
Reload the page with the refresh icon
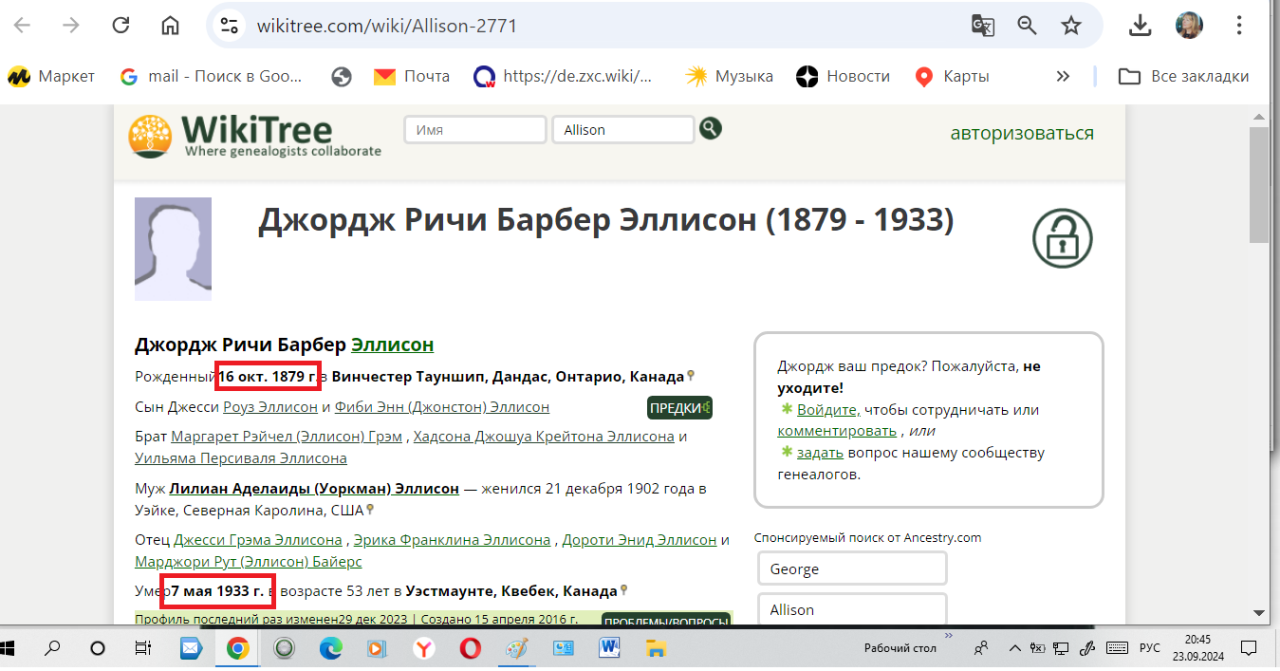click(121, 26)
